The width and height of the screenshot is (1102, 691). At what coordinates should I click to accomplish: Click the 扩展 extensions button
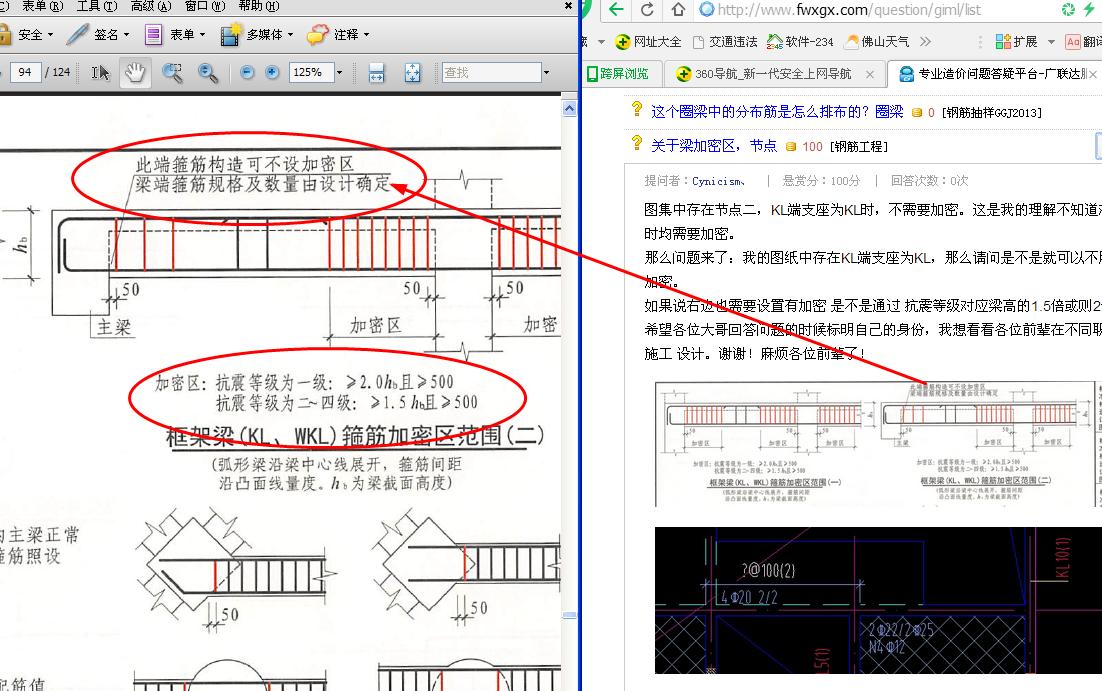(1016, 41)
